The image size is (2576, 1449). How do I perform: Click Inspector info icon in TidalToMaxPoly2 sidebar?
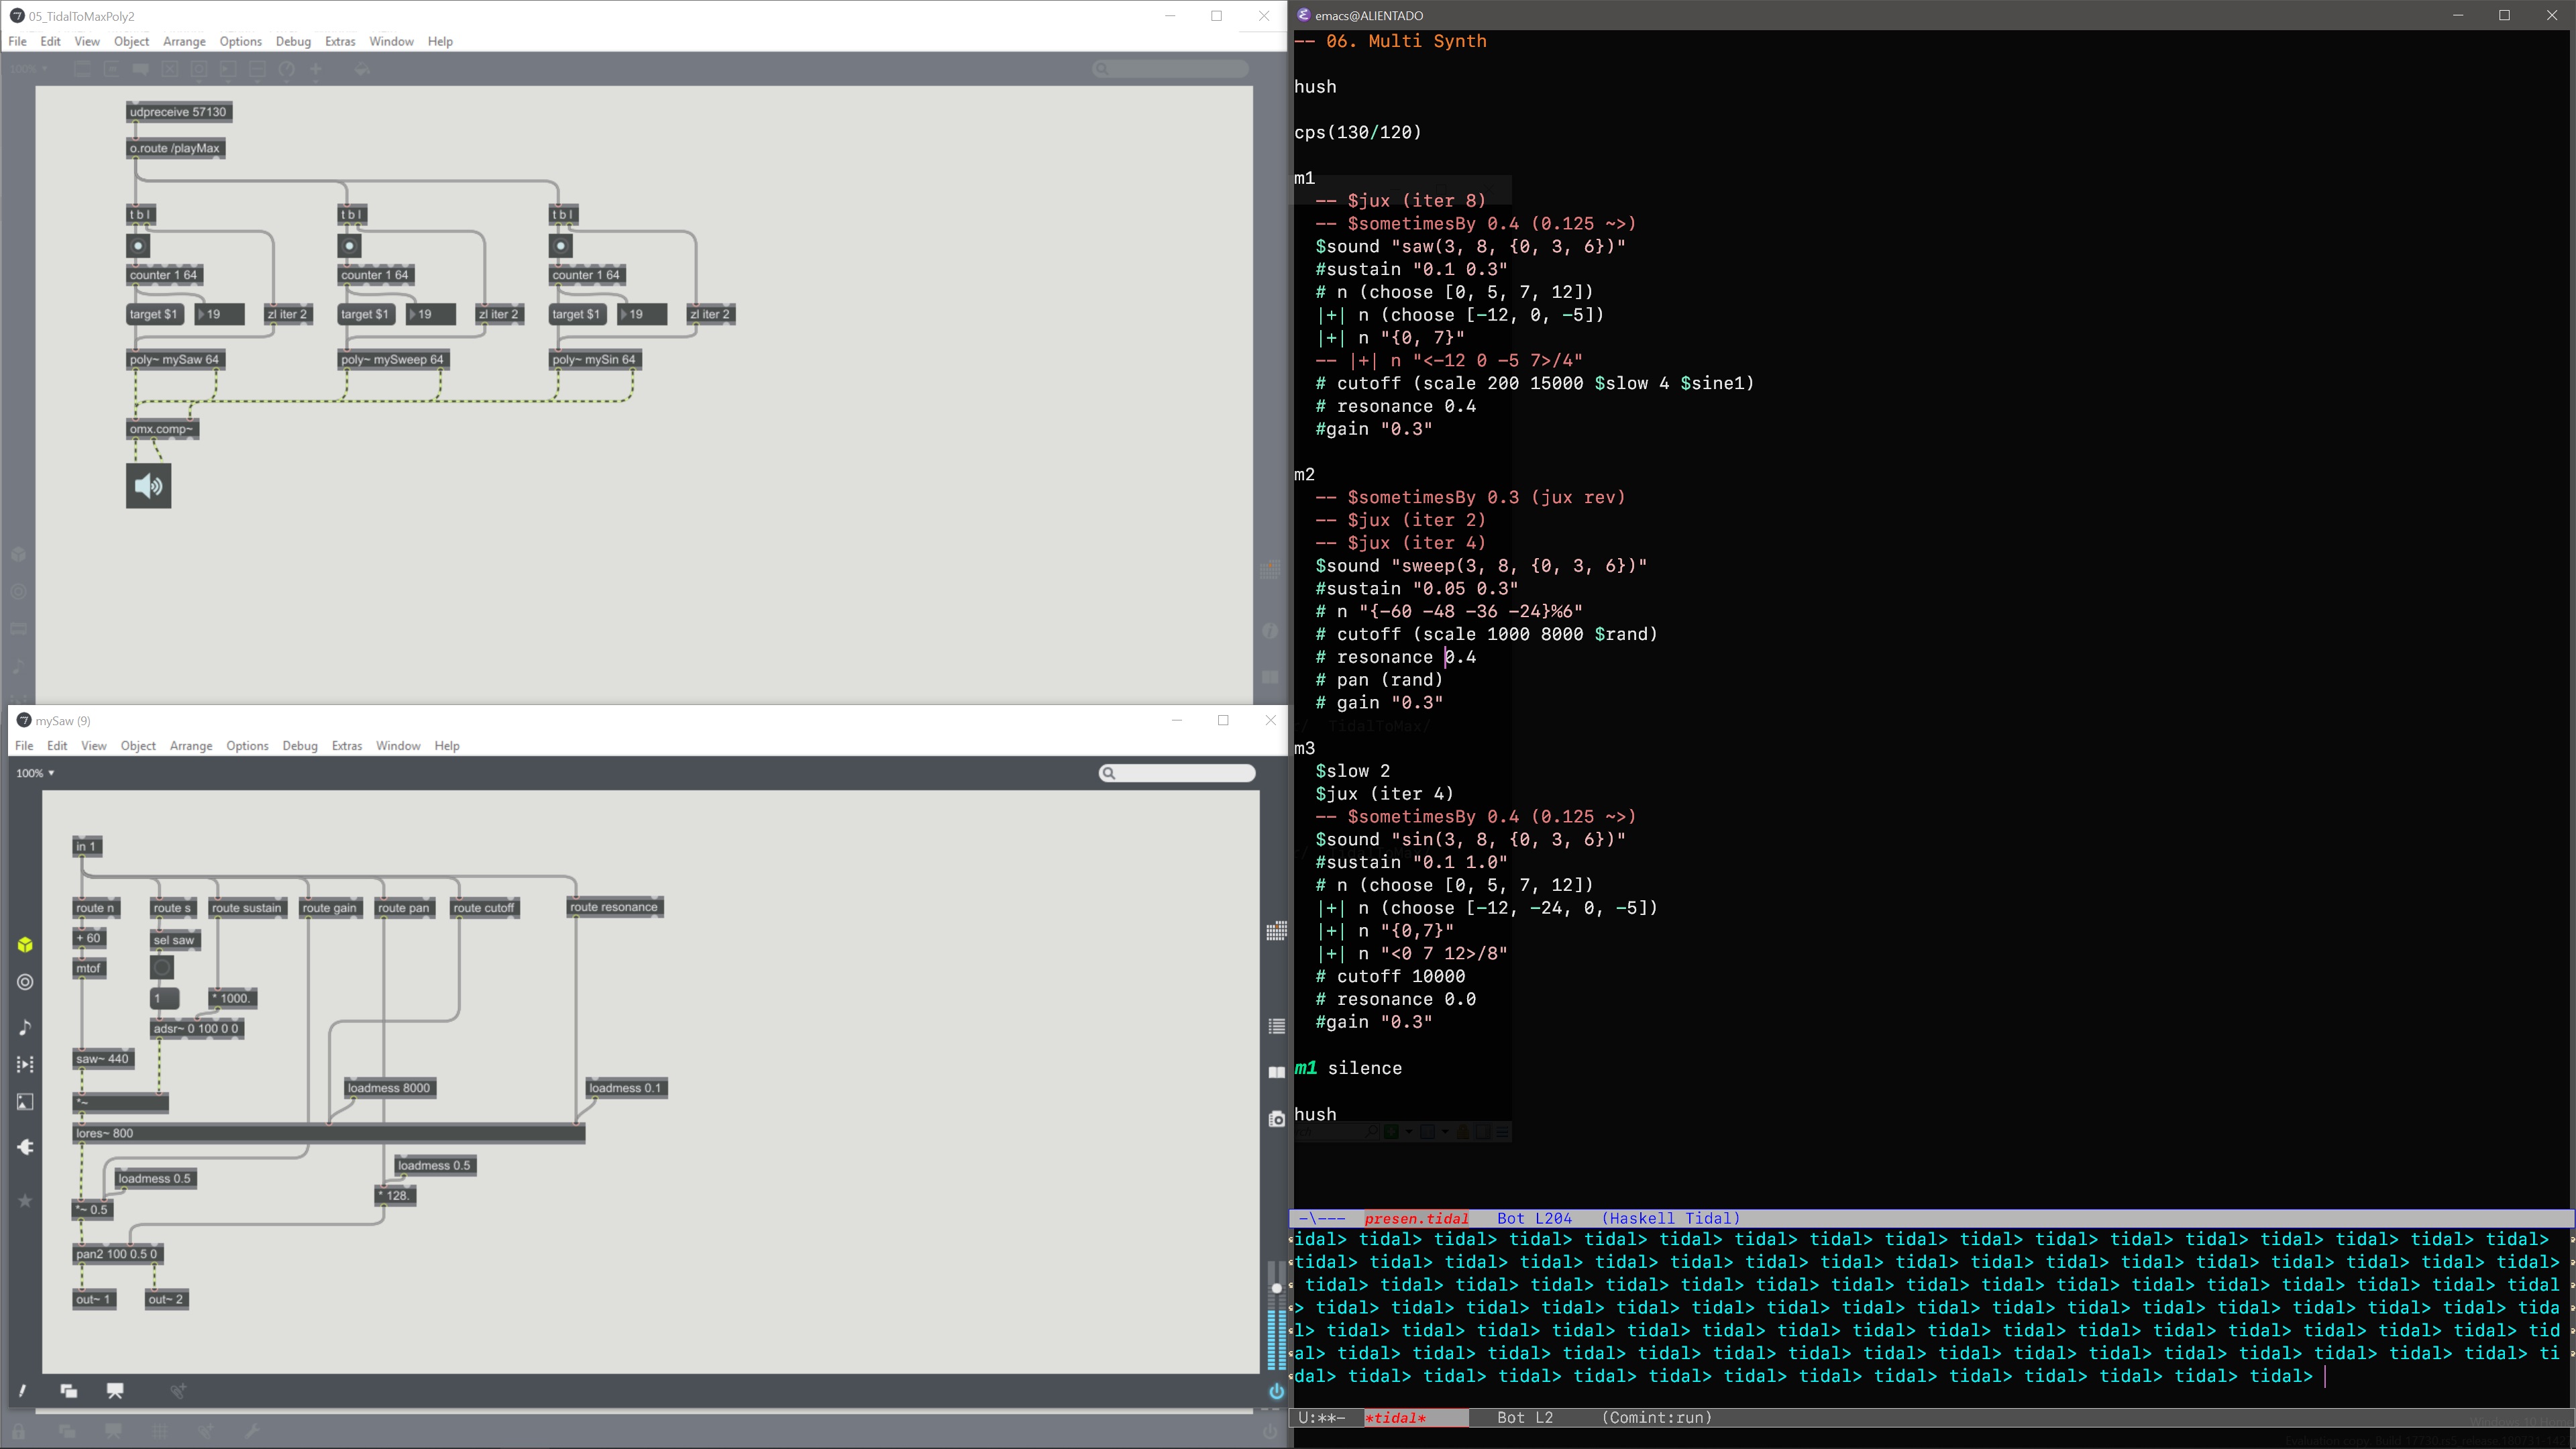click(1270, 630)
